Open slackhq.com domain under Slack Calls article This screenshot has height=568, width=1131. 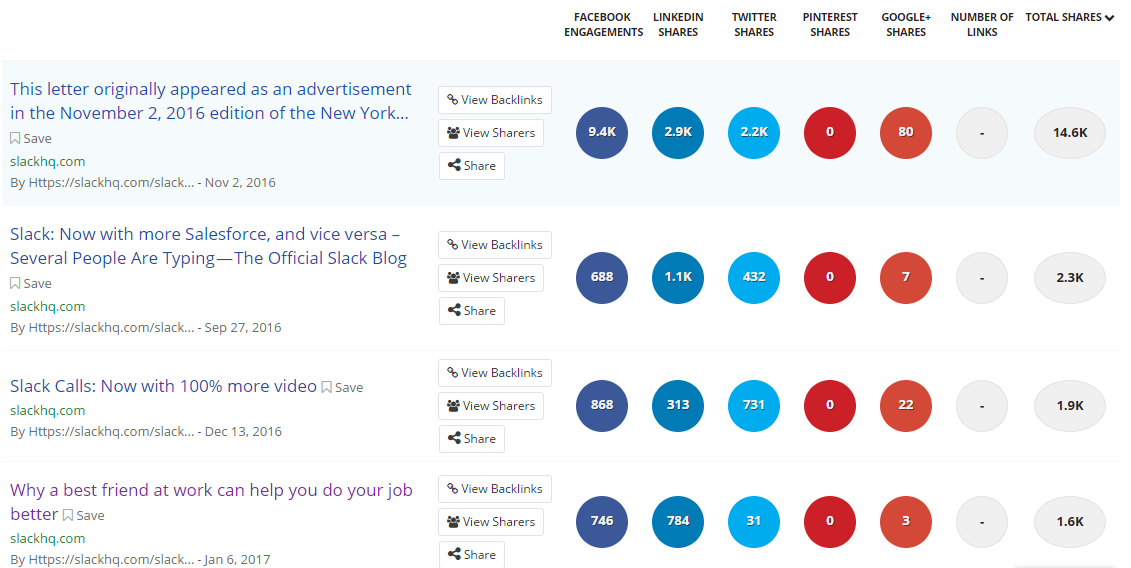[47, 411]
